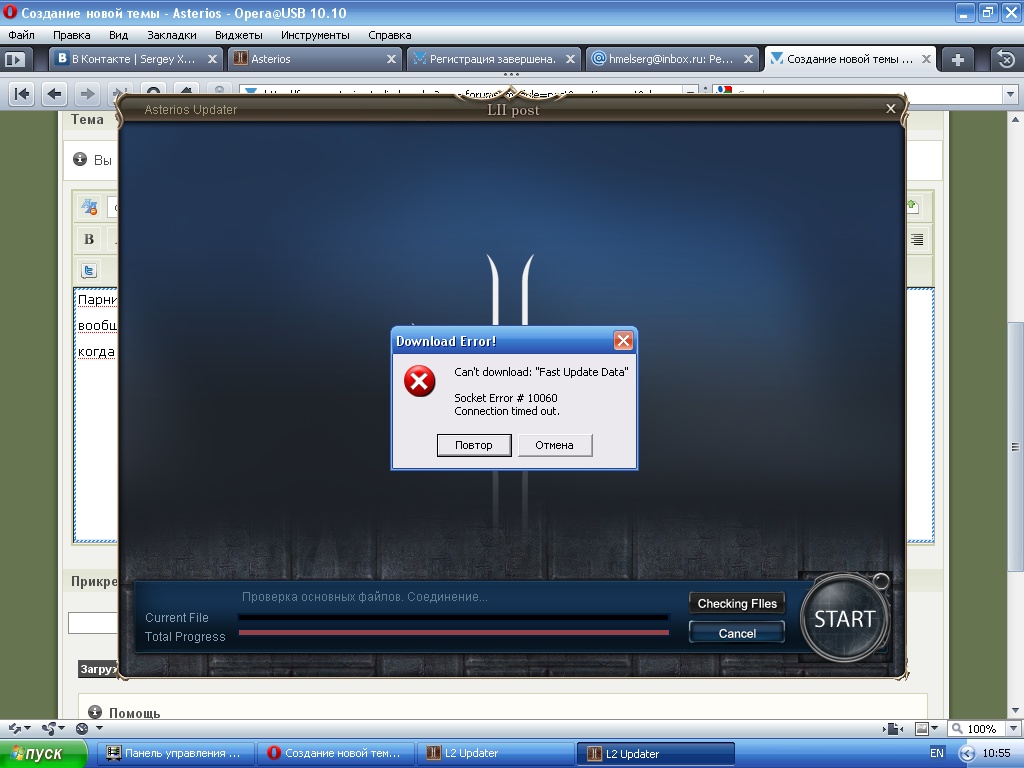This screenshot has width=1024, height=768.
Task: Click the EN language indicator
Action: tap(936, 753)
